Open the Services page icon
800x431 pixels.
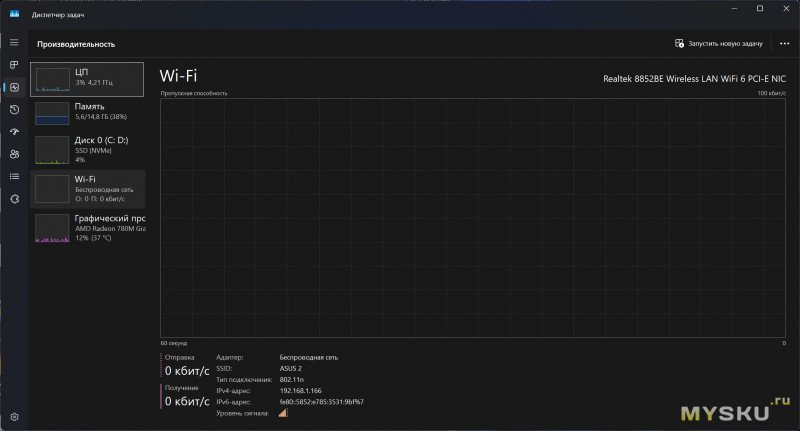(14, 199)
